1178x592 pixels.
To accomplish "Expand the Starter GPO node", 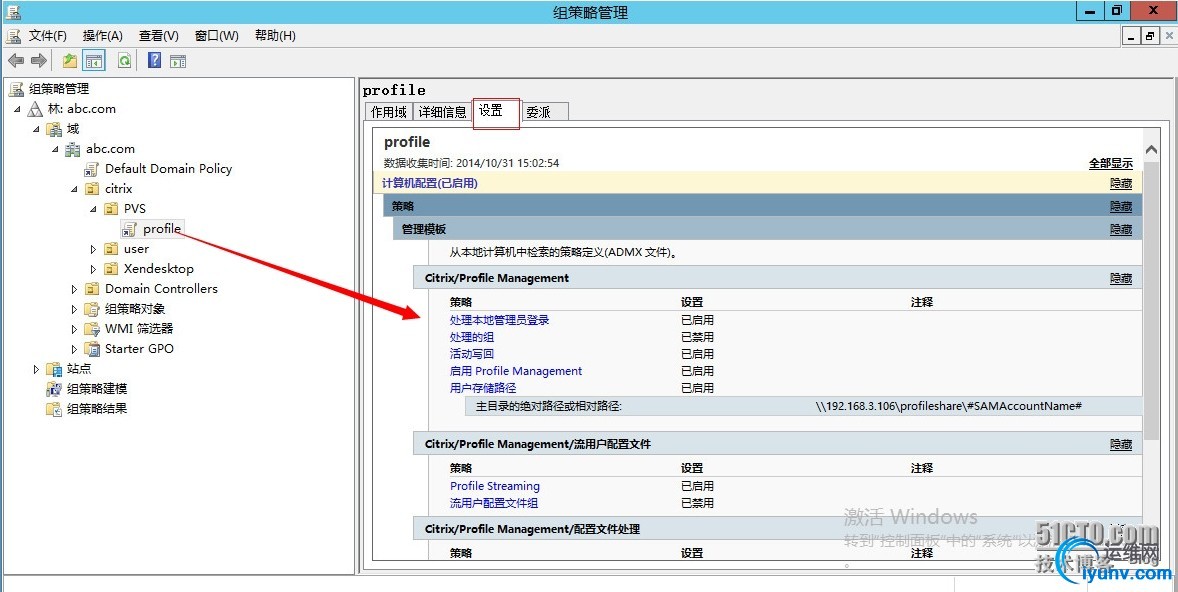I will tap(74, 349).
